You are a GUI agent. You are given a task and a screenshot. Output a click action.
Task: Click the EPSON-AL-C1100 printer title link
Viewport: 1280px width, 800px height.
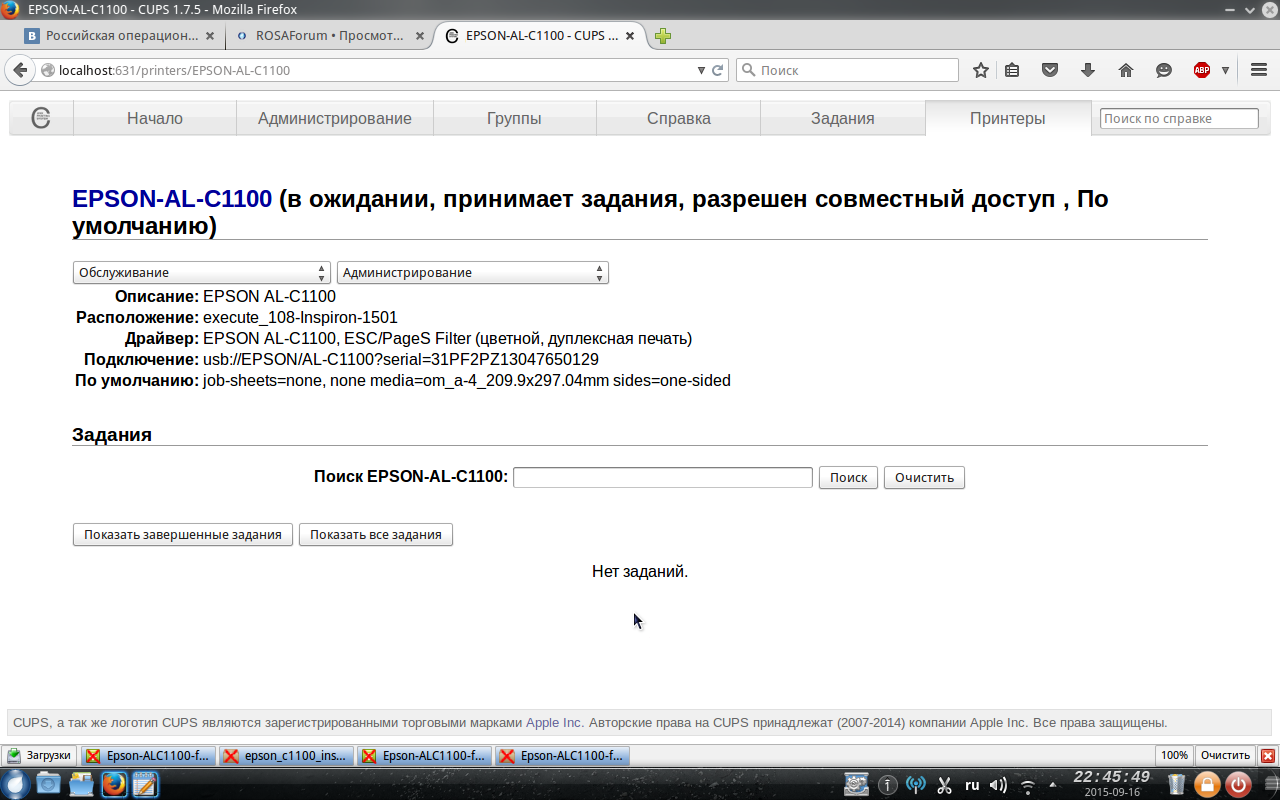point(172,199)
